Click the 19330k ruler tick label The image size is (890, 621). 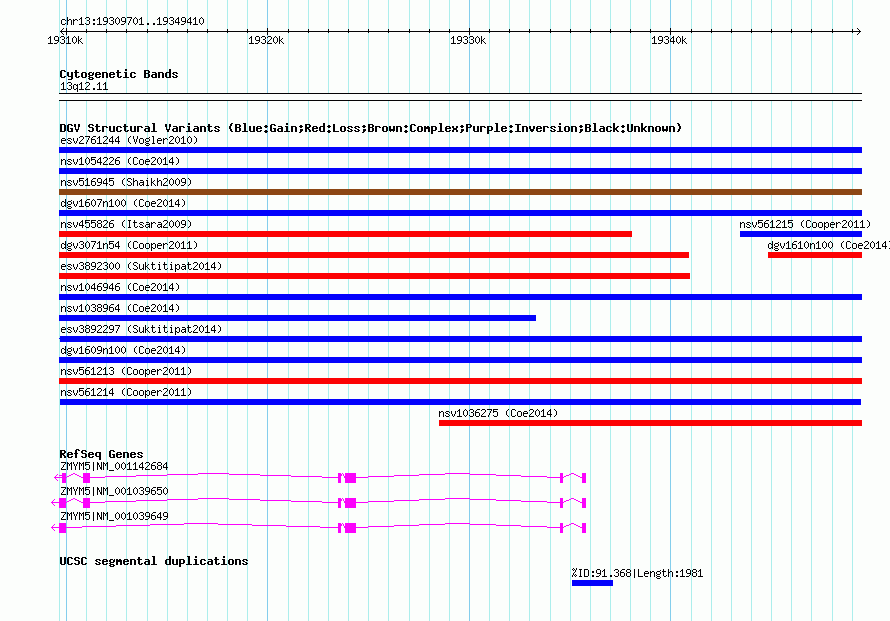point(468,40)
